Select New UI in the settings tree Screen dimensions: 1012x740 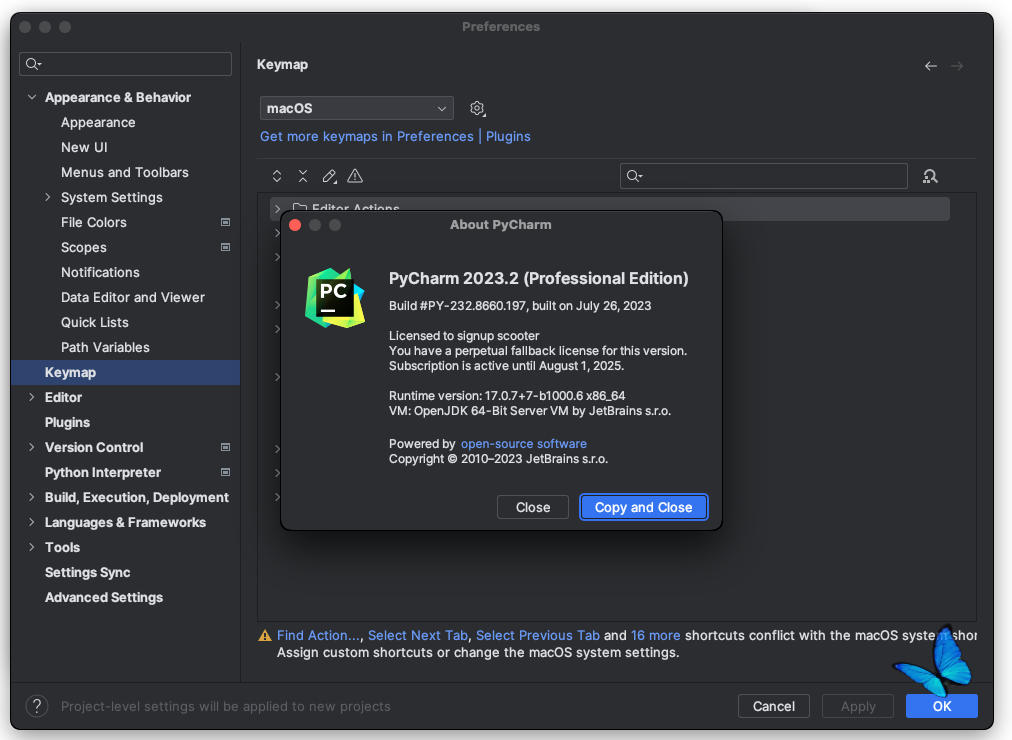point(84,147)
